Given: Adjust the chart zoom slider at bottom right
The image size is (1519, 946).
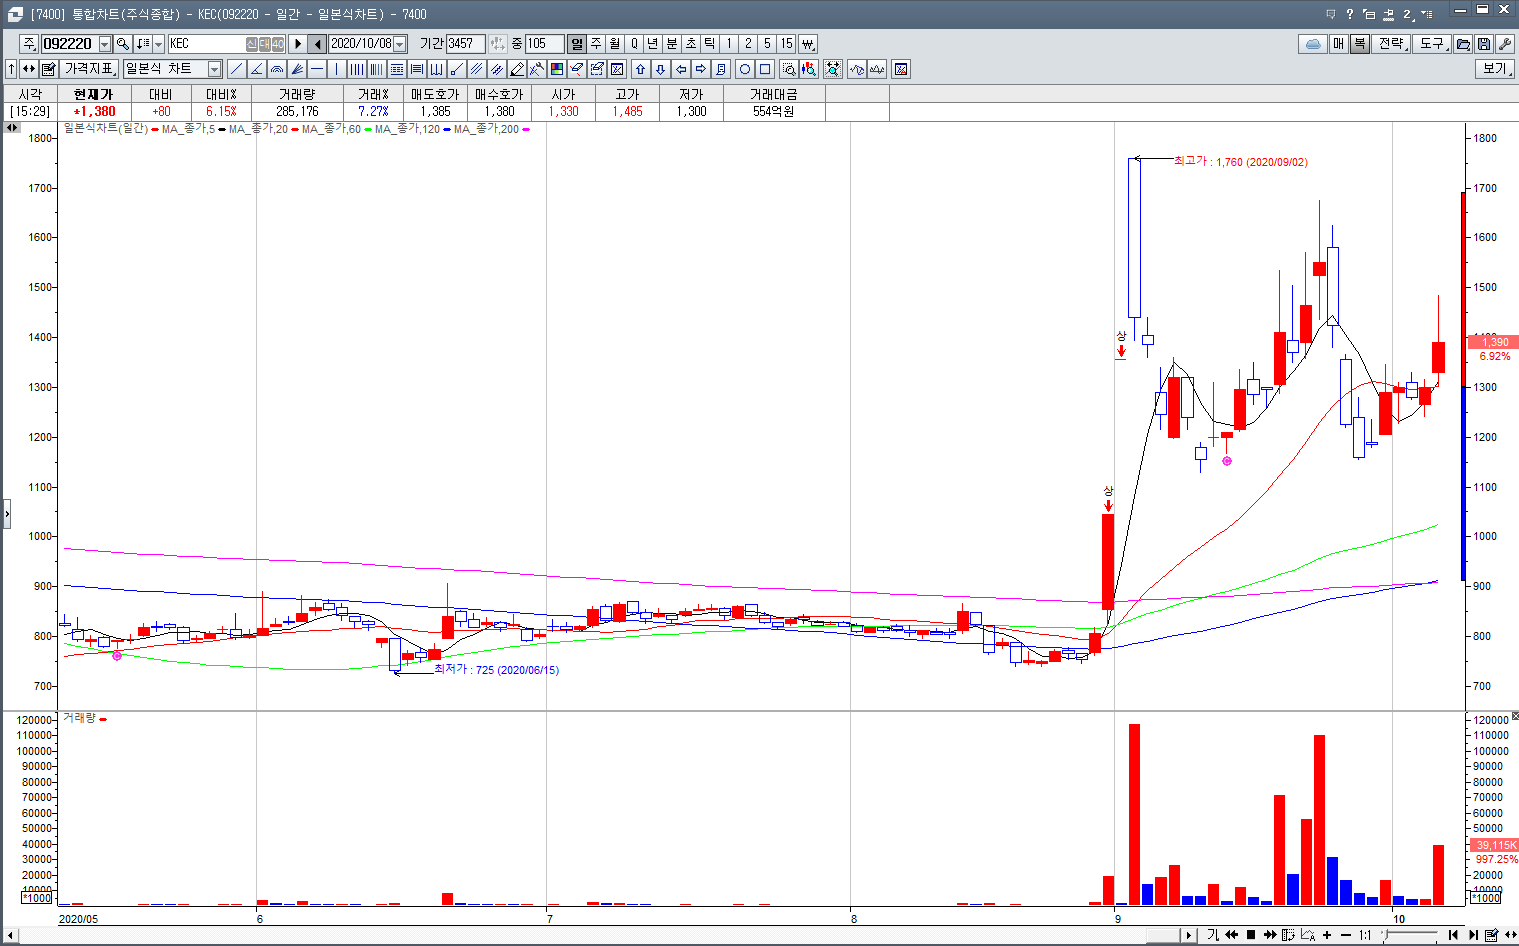Looking at the screenshot, I should (x=1410, y=935).
